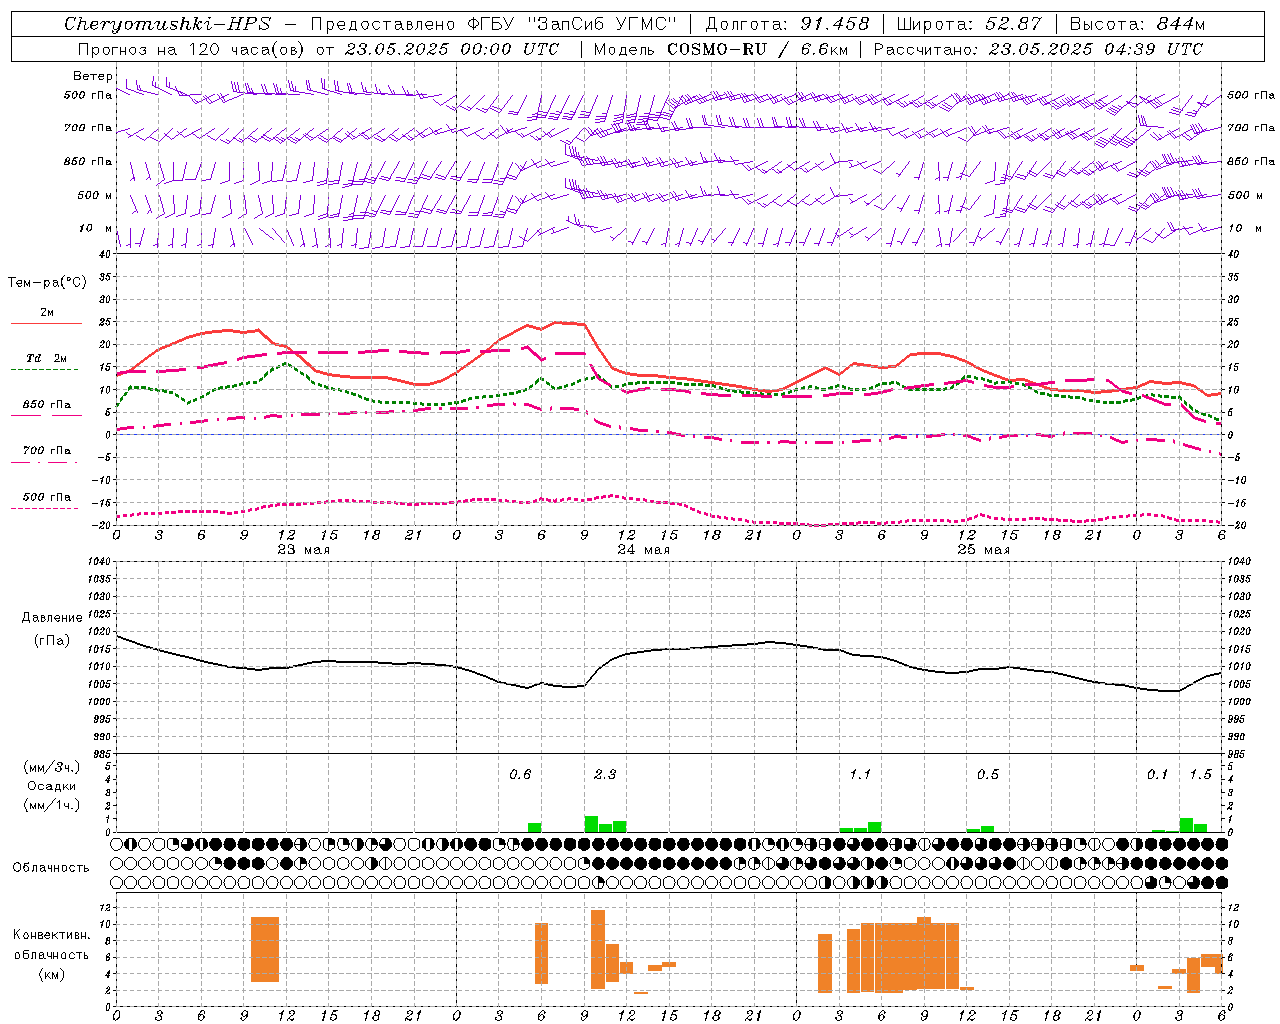Click the solid red "2м" legend line
Screen dimensions: 1280x1024
click(46, 324)
